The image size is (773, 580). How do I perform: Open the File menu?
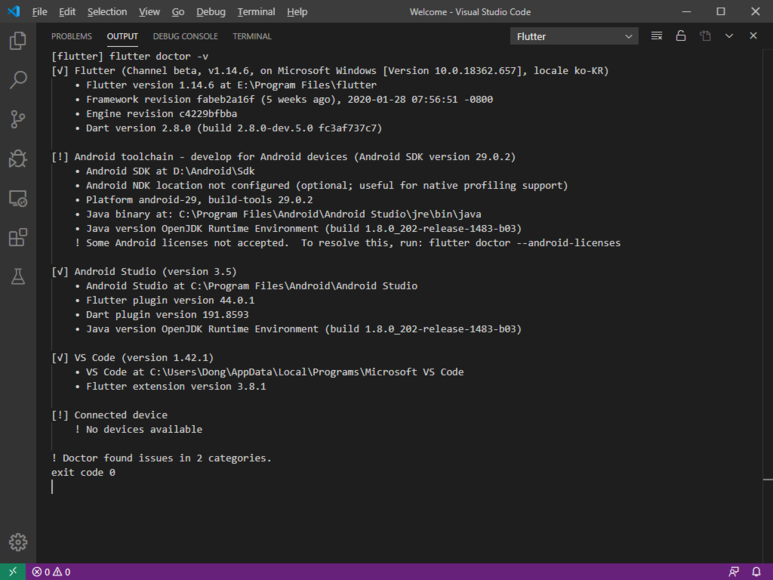(x=39, y=12)
